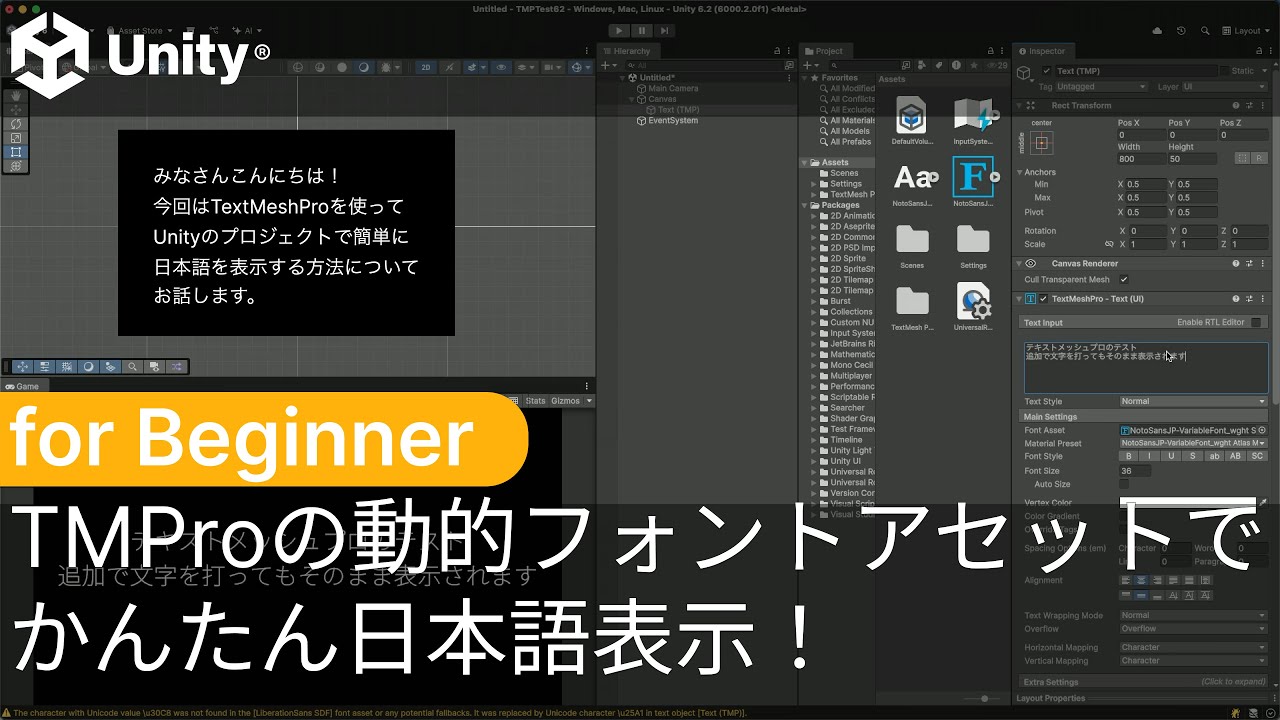Toggle 2D mode in Scene view
The height and width of the screenshot is (720, 1280).
(x=426, y=67)
